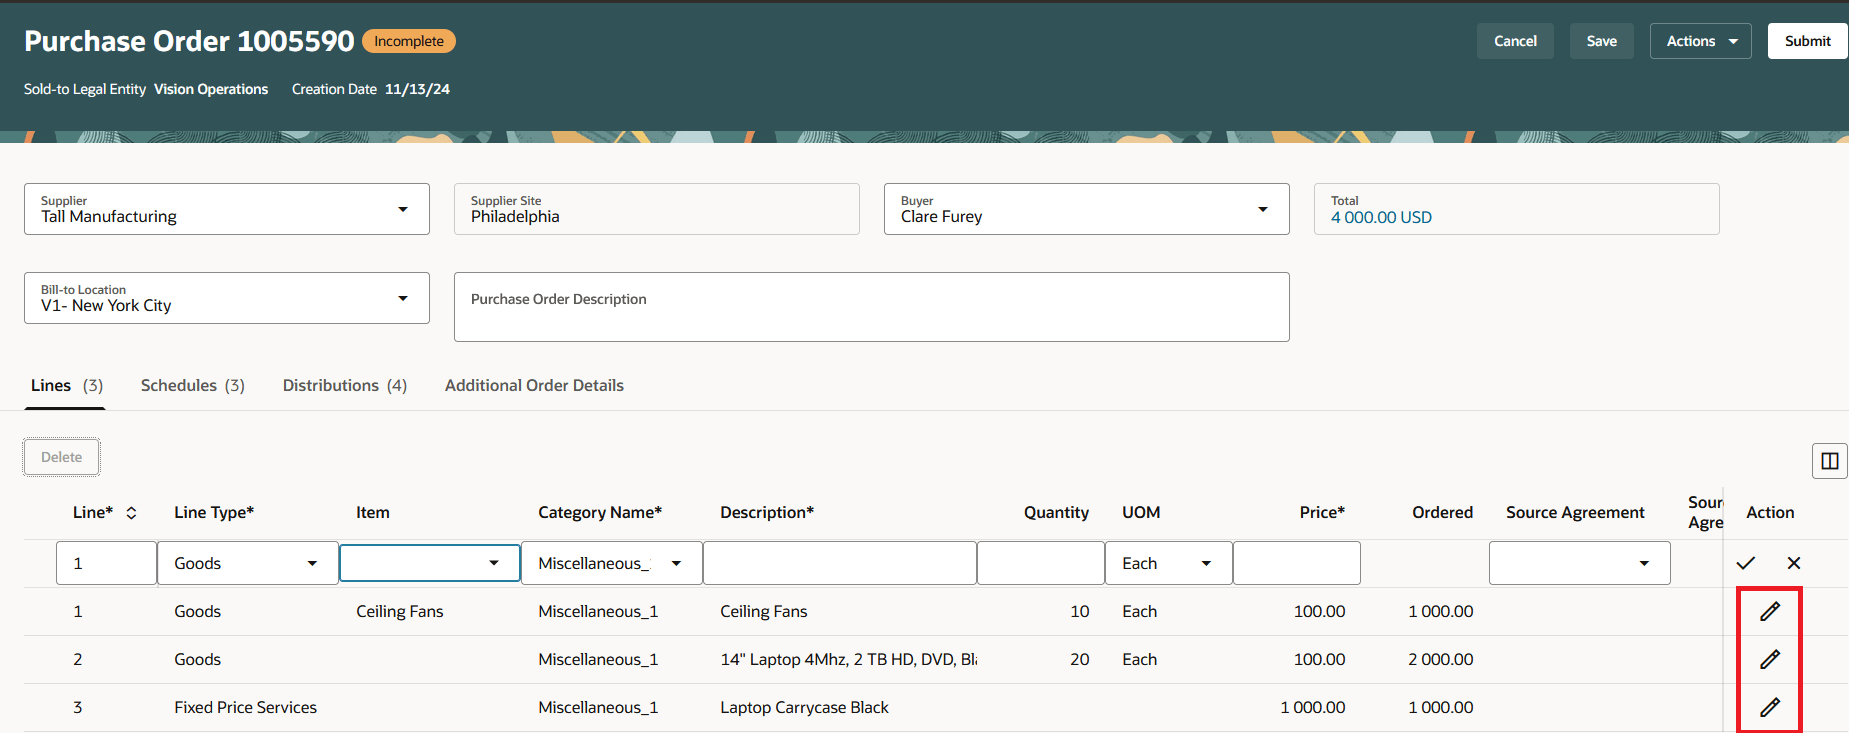The width and height of the screenshot is (1849, 733).
Task: Open the Buyer Clare Furey dropdown
Action: 1263,209
